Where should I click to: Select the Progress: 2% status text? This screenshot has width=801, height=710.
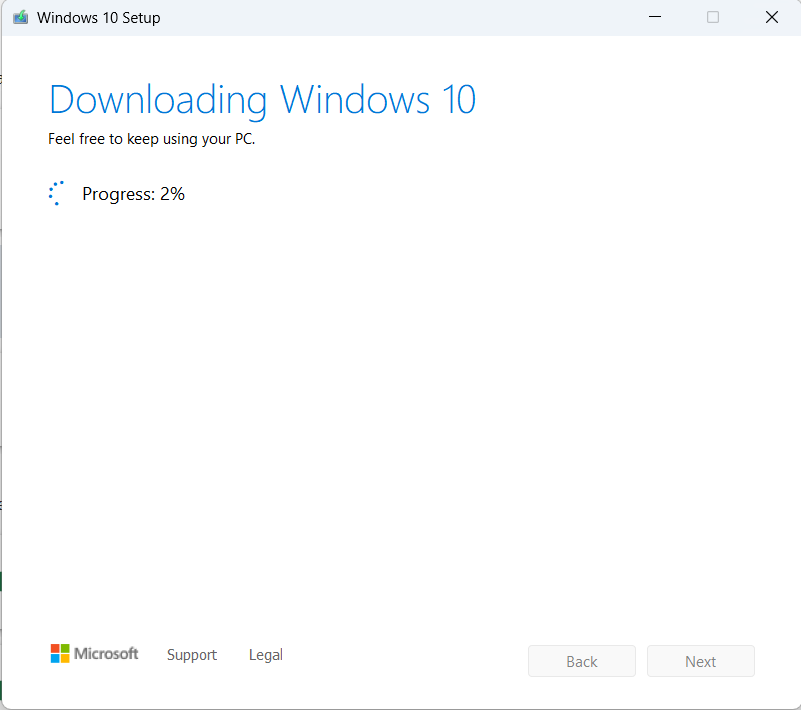tap(133, 193)
